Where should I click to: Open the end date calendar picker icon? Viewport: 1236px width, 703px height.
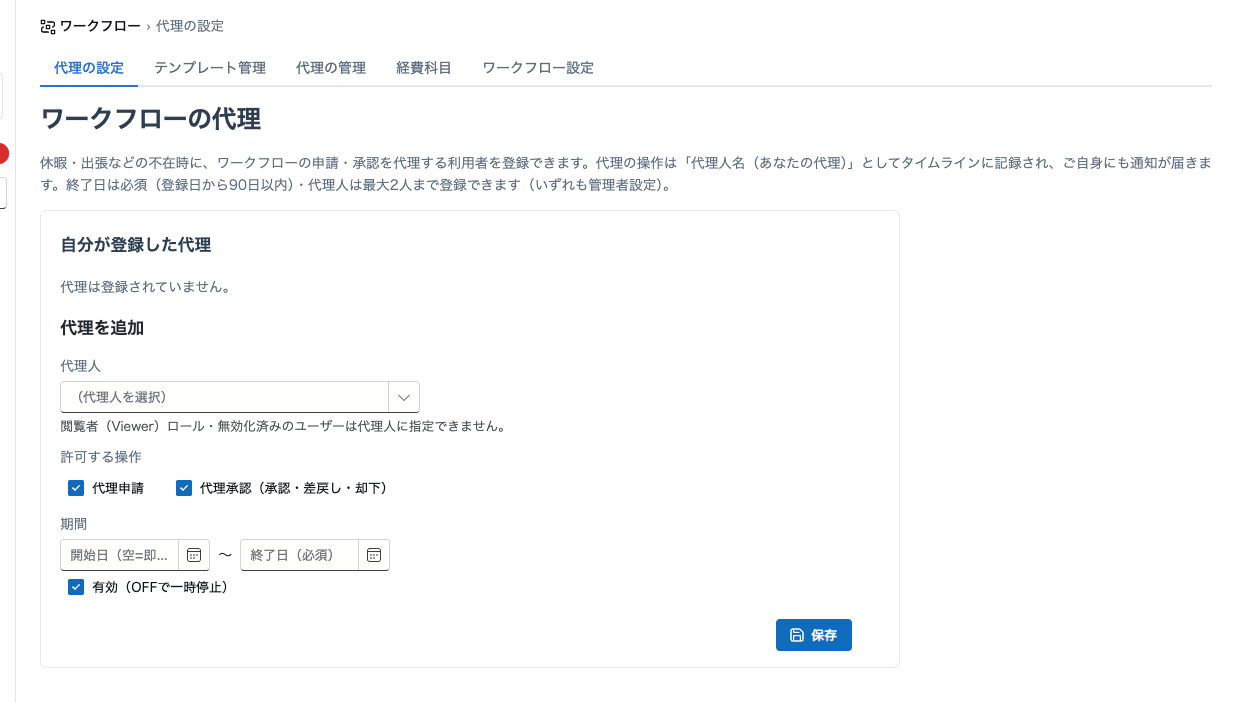point(374,555)
